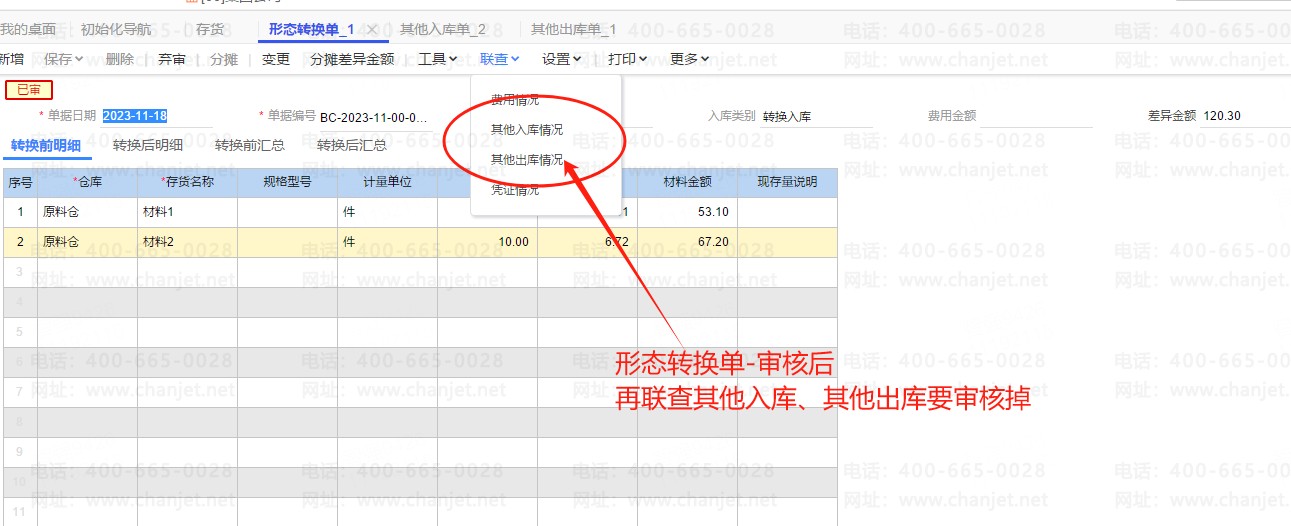The height and width of the screenshot is (526, 1291).
Task: Click the 序号 column header
Action: (x=21, y=183)
